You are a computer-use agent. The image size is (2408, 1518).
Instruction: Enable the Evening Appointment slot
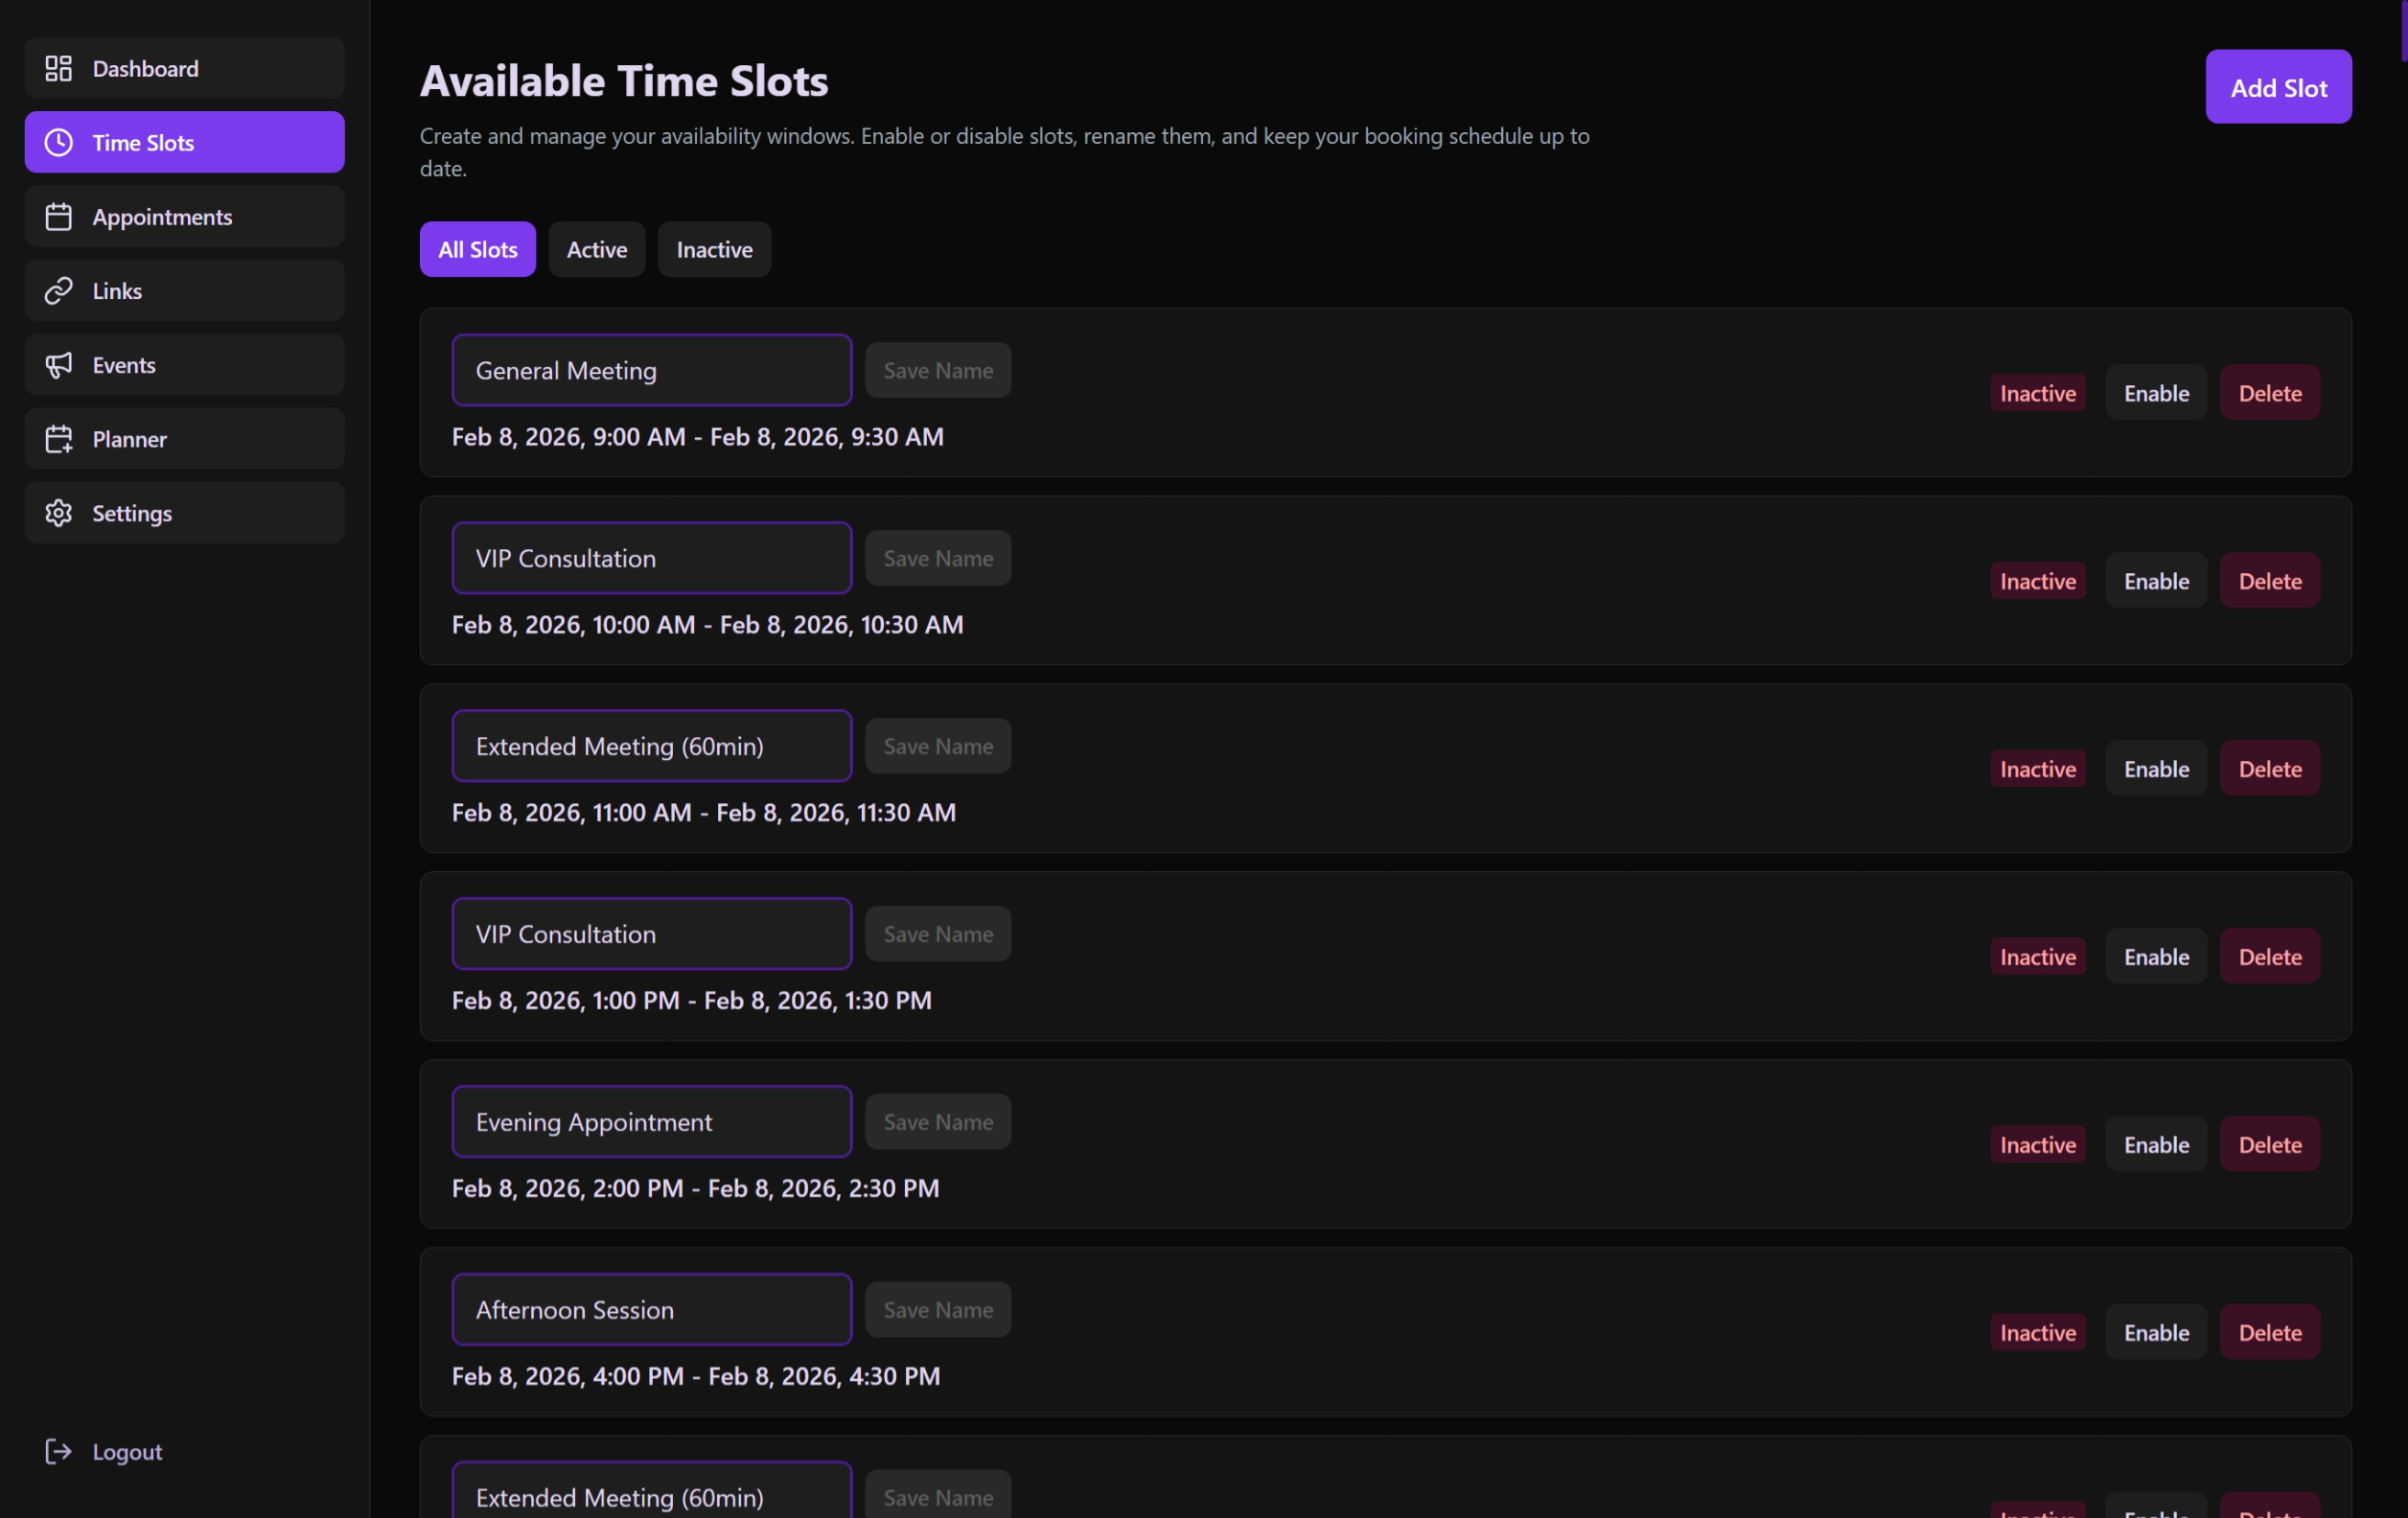[x=2155, y=1143]
